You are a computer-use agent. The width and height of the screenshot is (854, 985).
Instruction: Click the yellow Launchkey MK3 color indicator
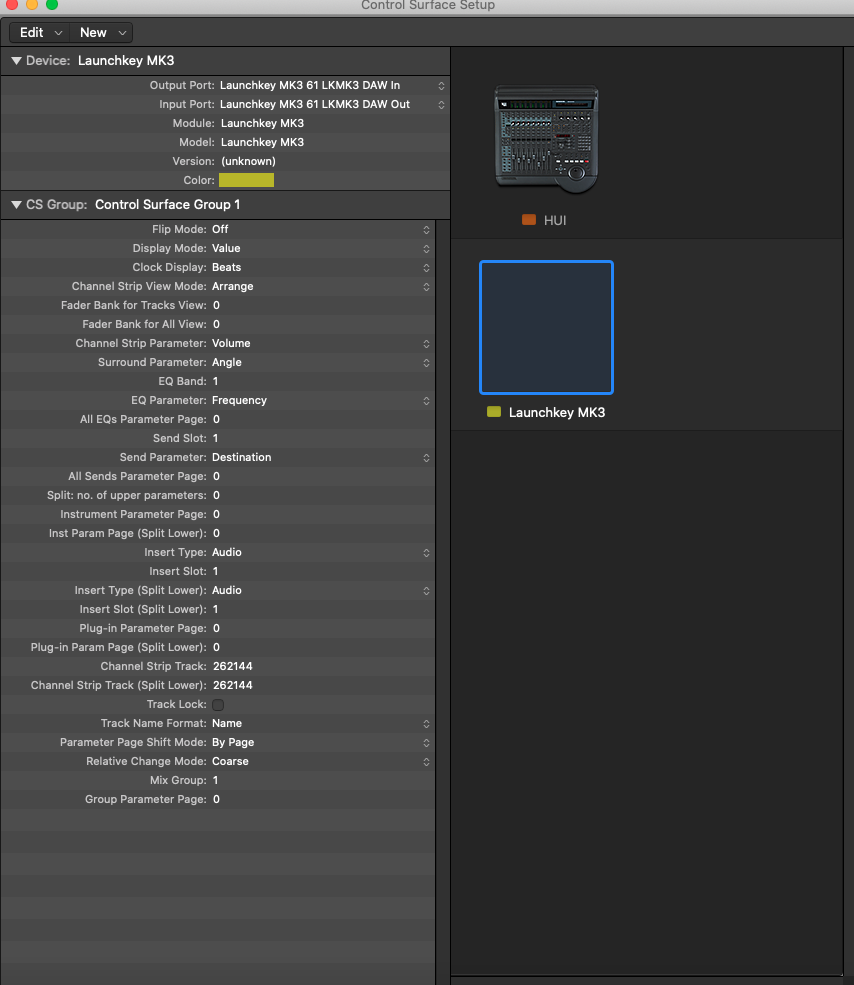494,412
